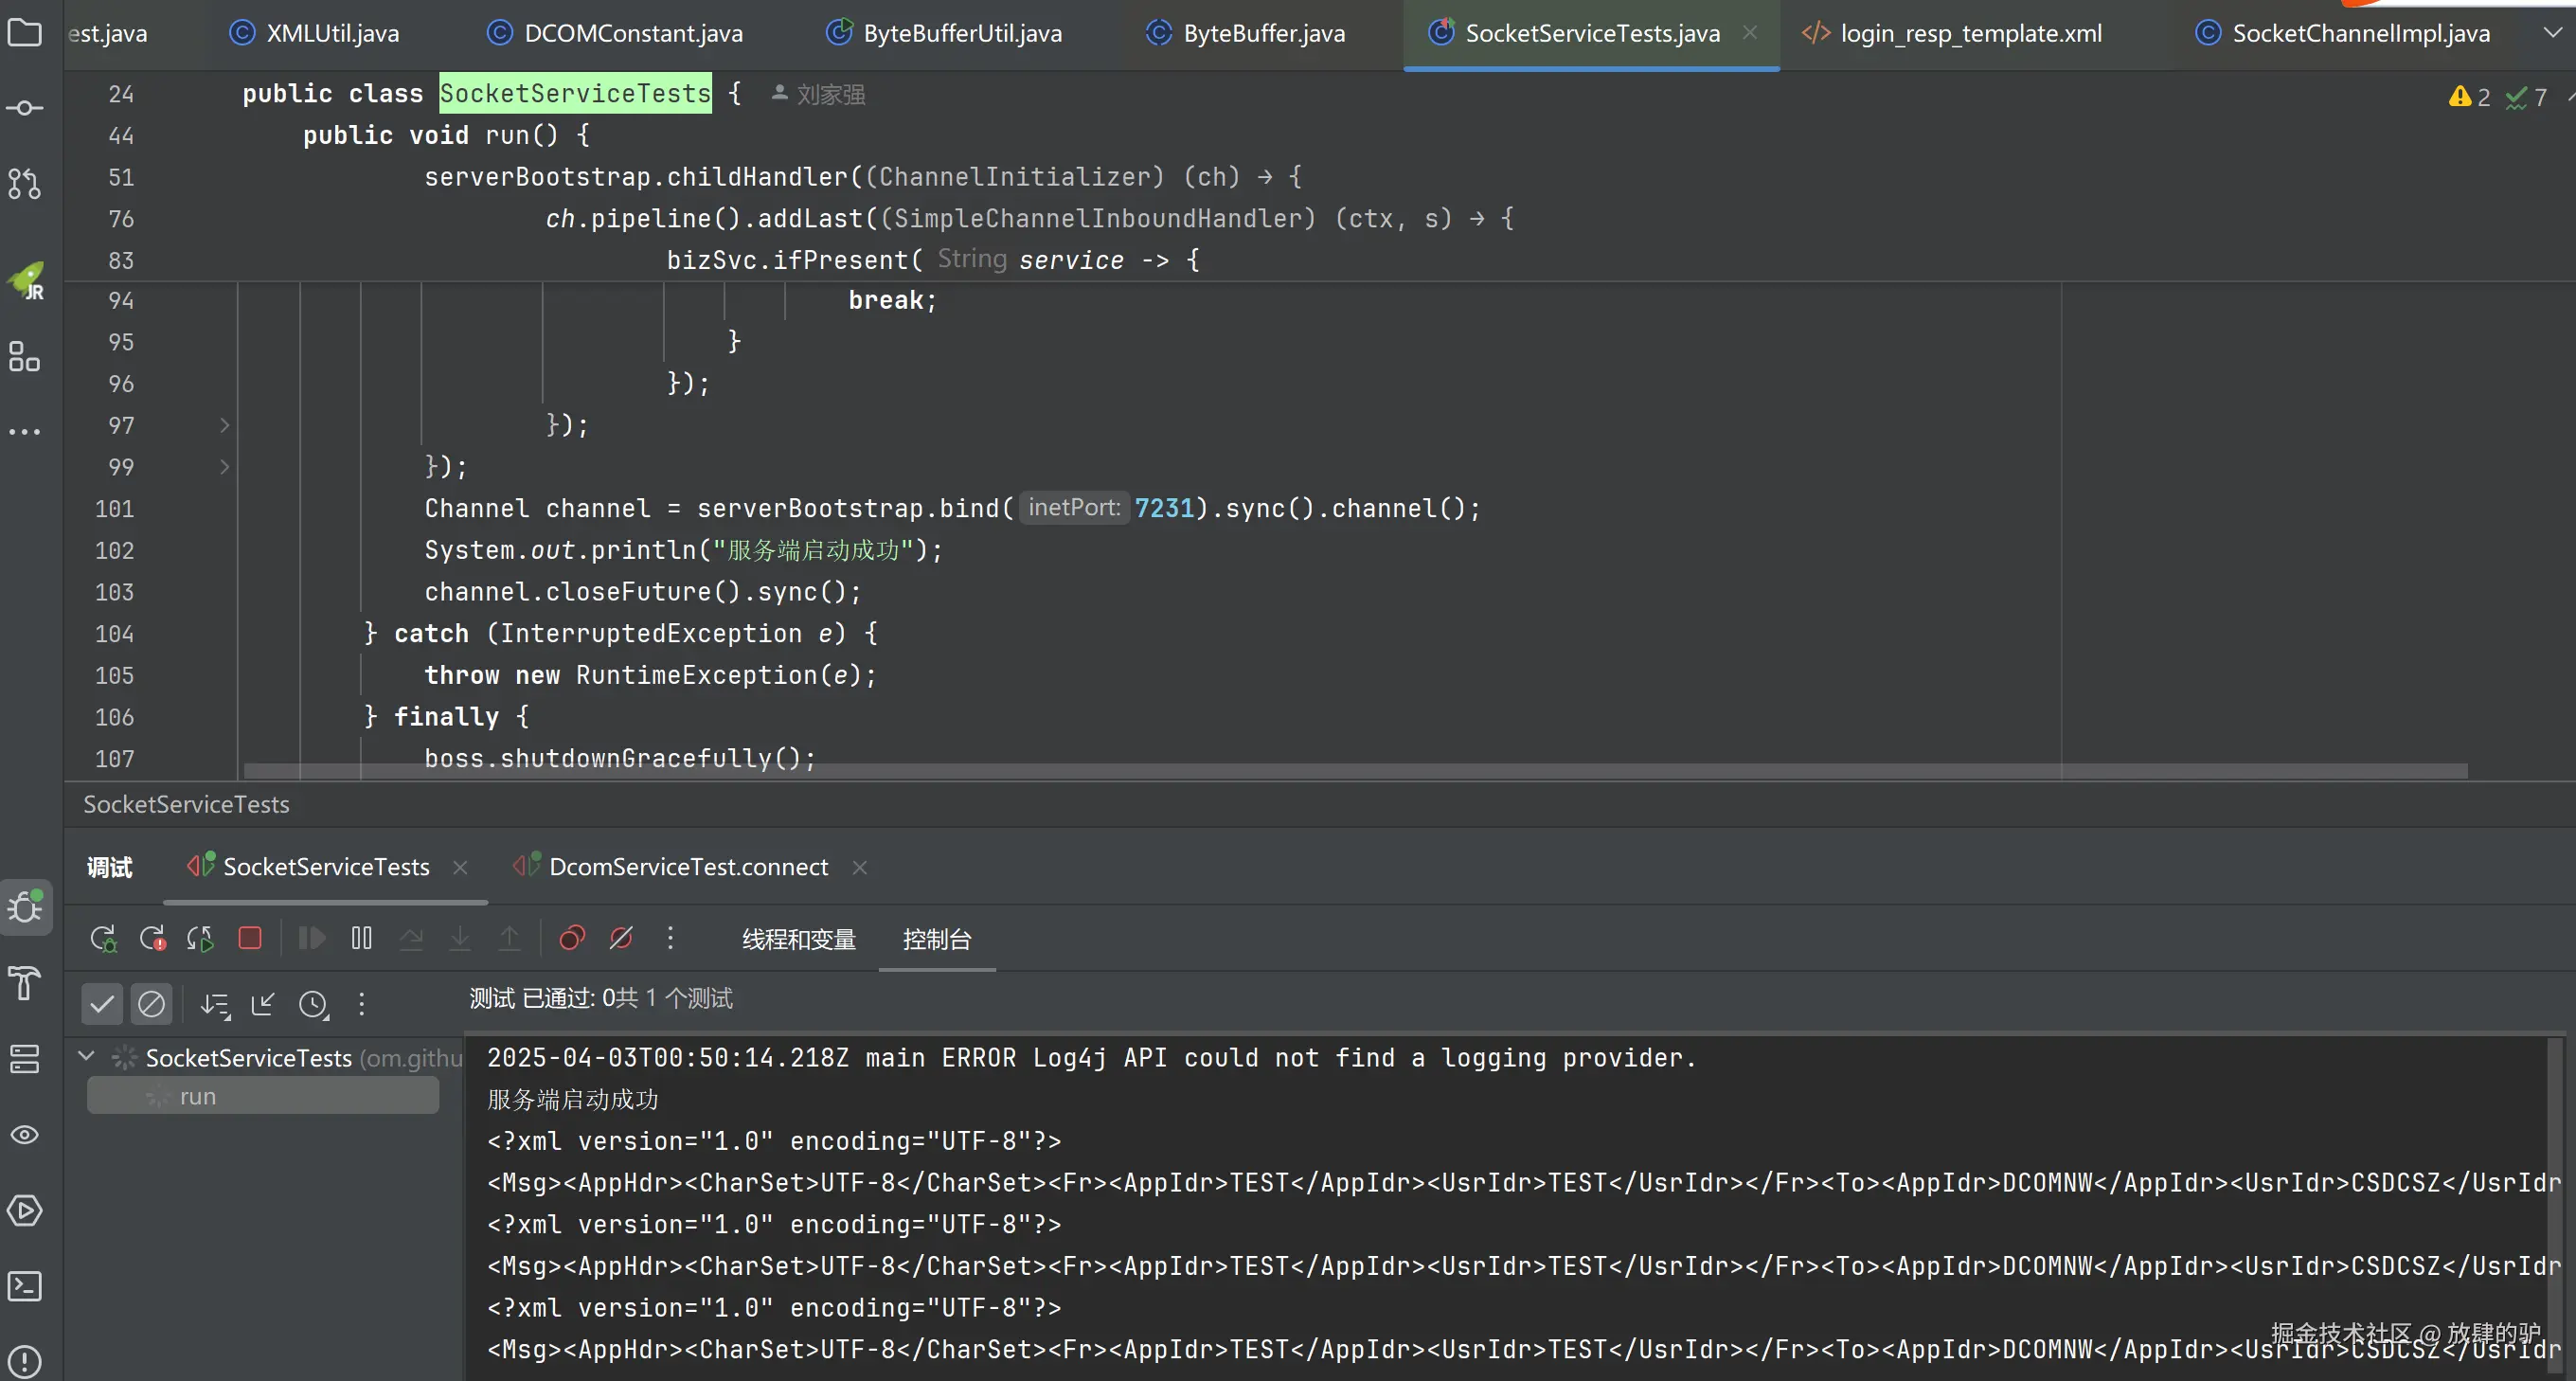The image size is (2576, 1381).
Task: Toggle mute breakpoints
Action: click(621, 938)
